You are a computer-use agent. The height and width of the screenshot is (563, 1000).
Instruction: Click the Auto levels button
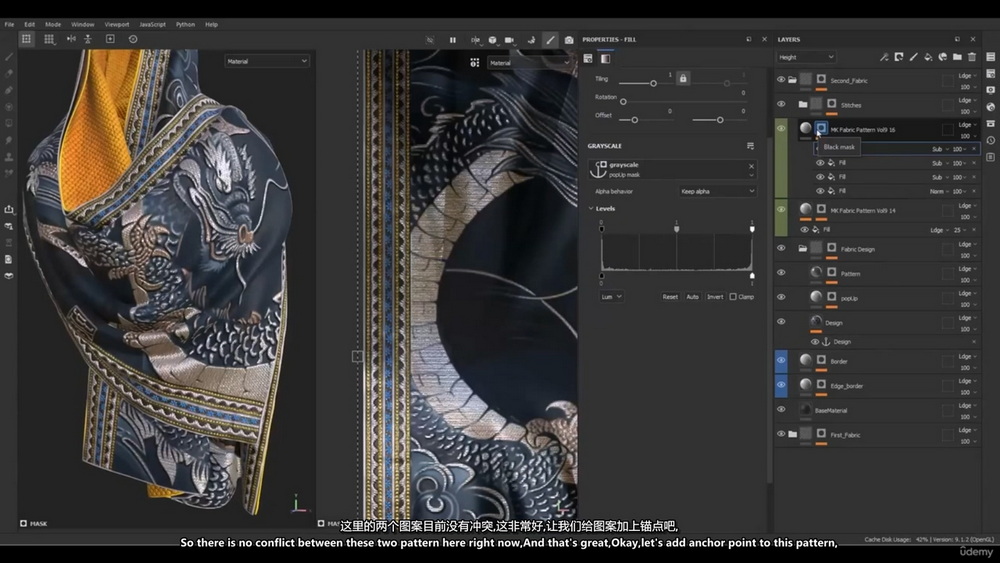click(x=692, y=296)
